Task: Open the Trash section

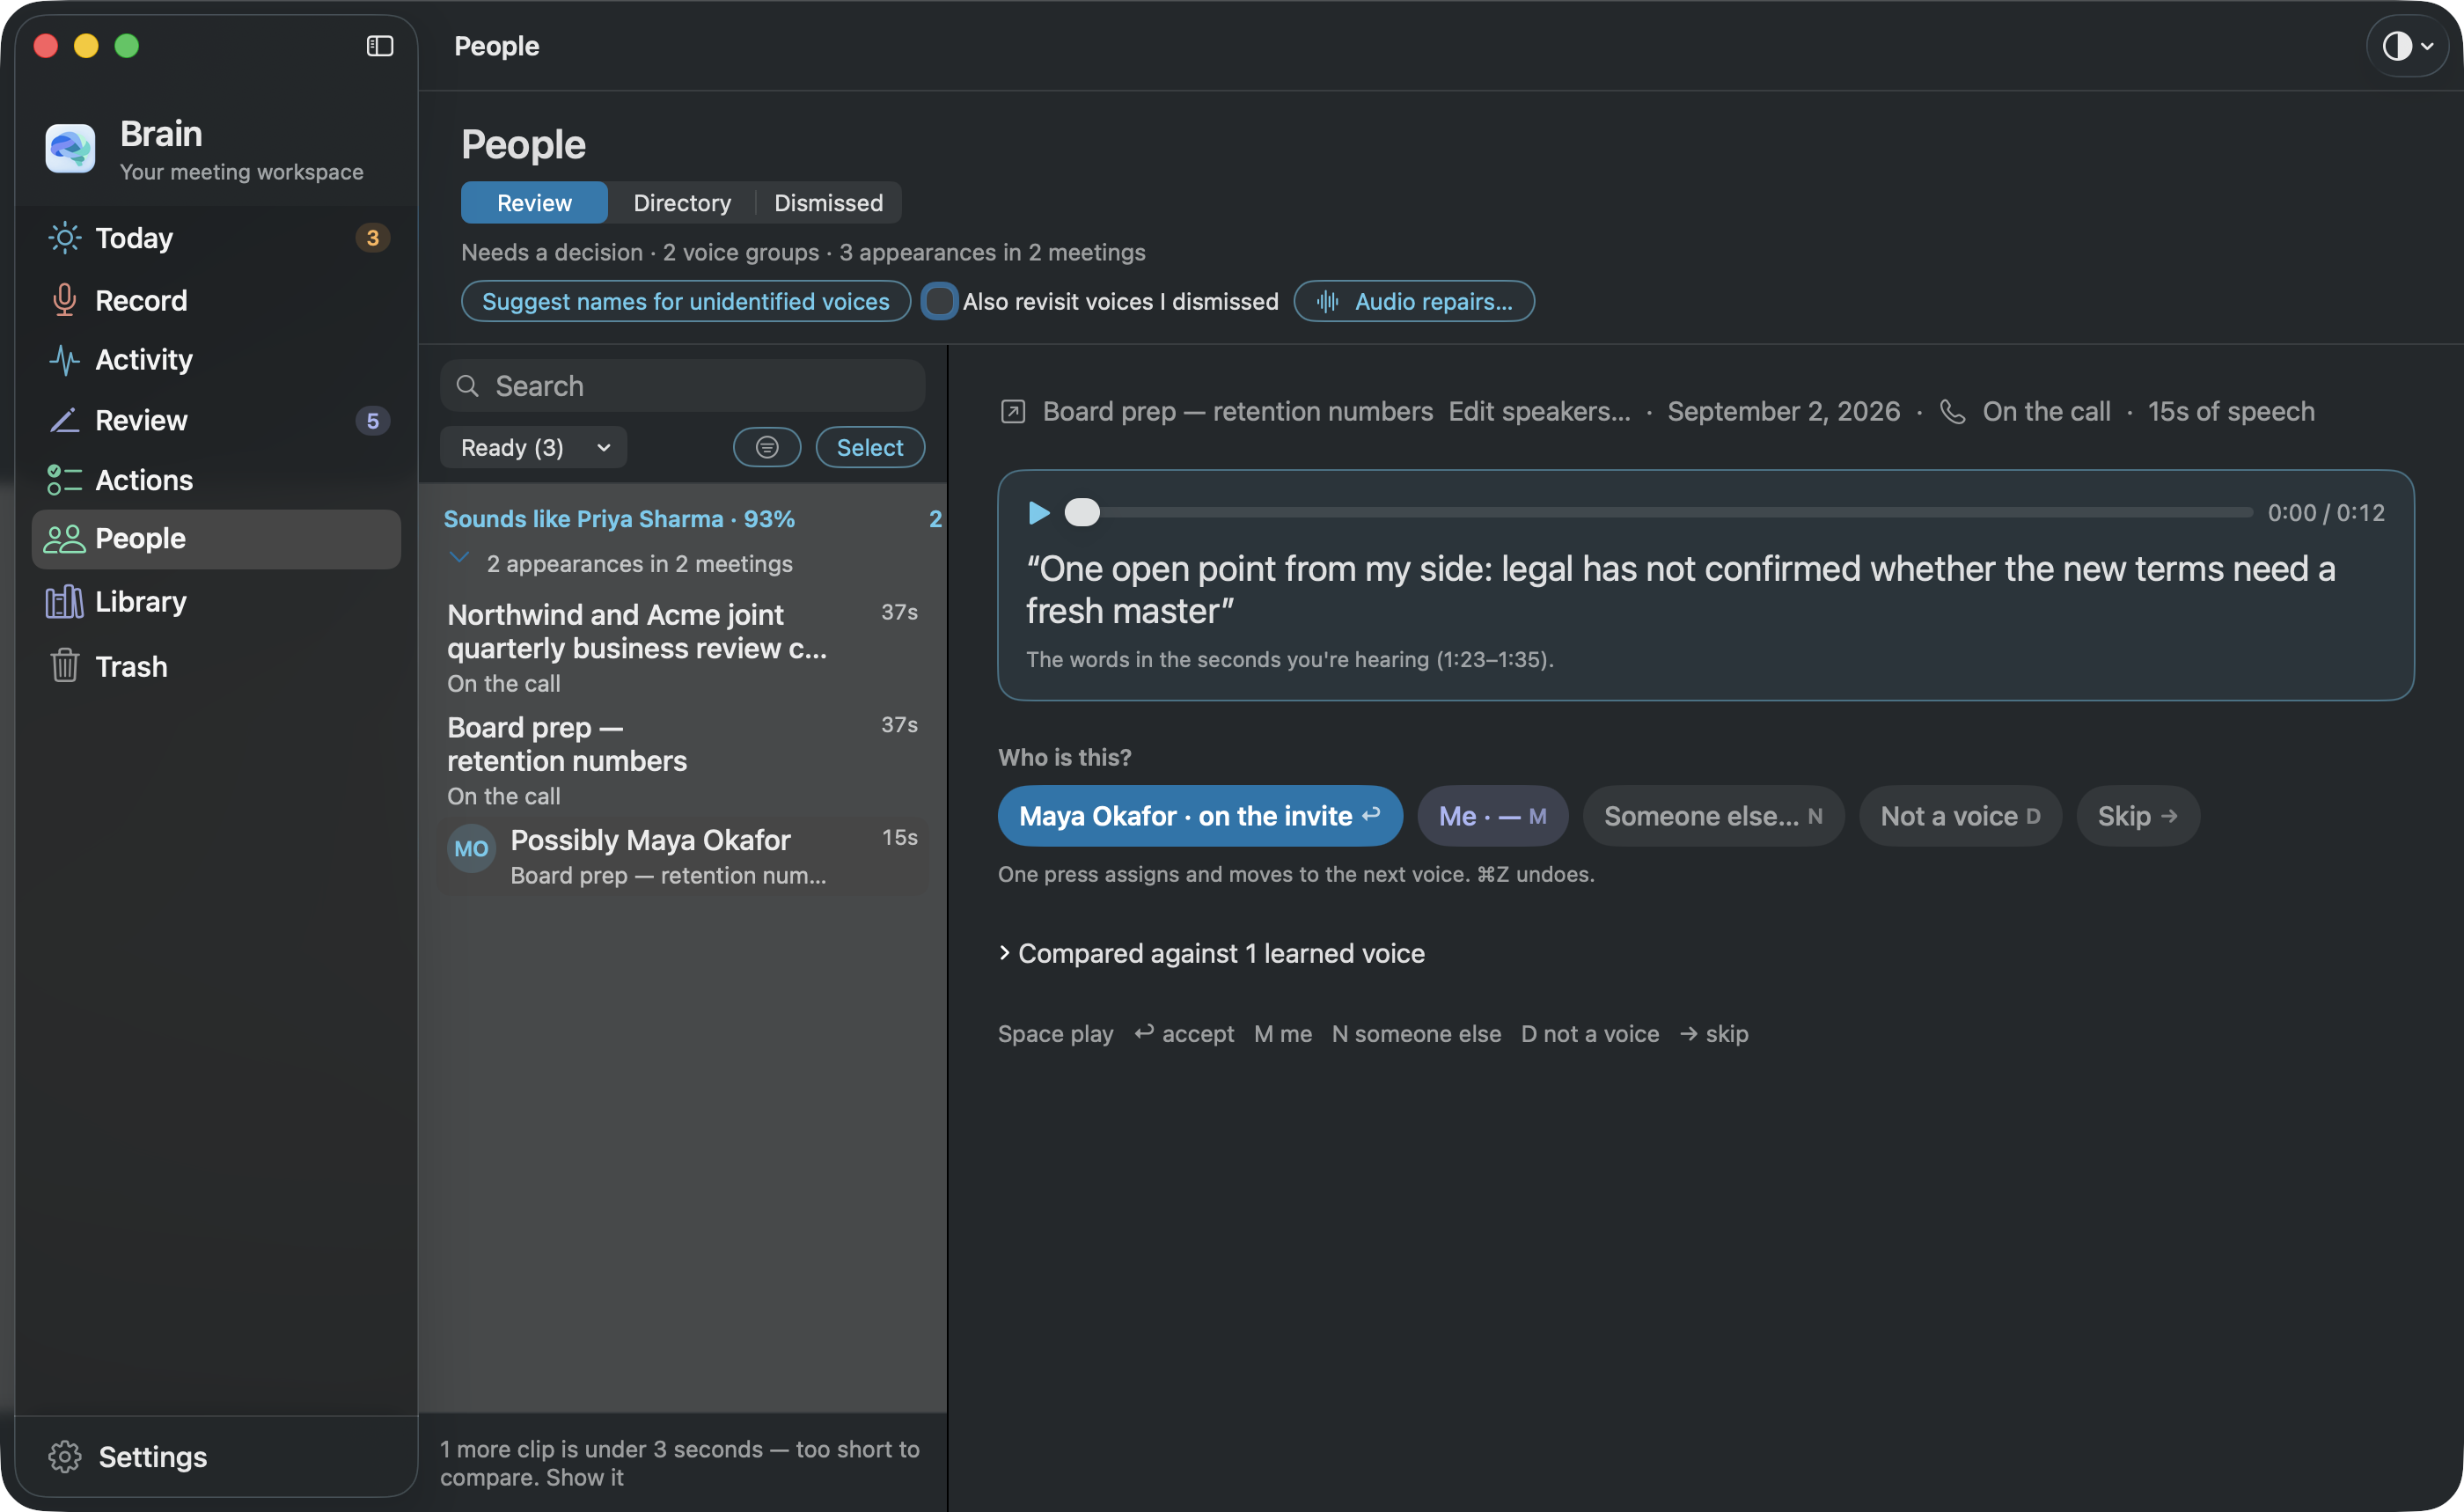Action: point(216,666)
